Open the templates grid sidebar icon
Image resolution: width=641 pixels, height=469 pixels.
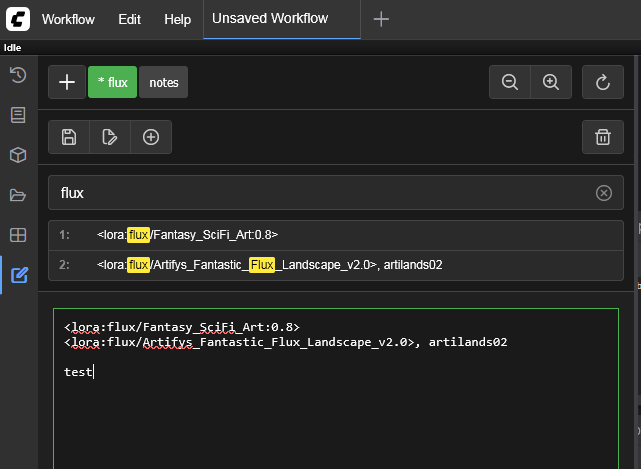[18, 235]
